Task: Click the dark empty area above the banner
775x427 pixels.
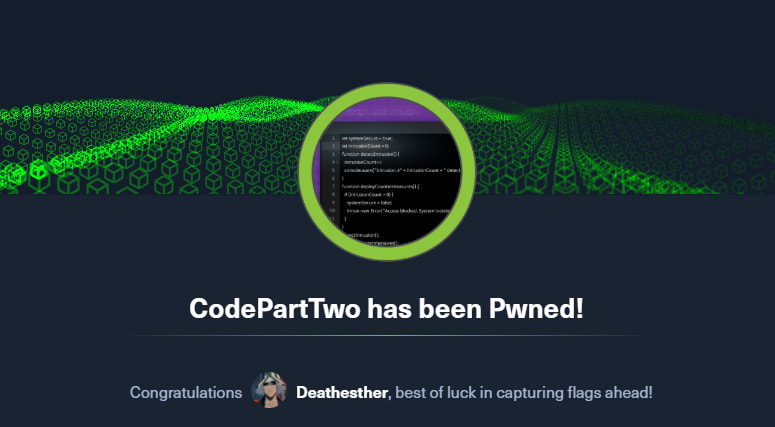Action: click(x=388, y=42)
